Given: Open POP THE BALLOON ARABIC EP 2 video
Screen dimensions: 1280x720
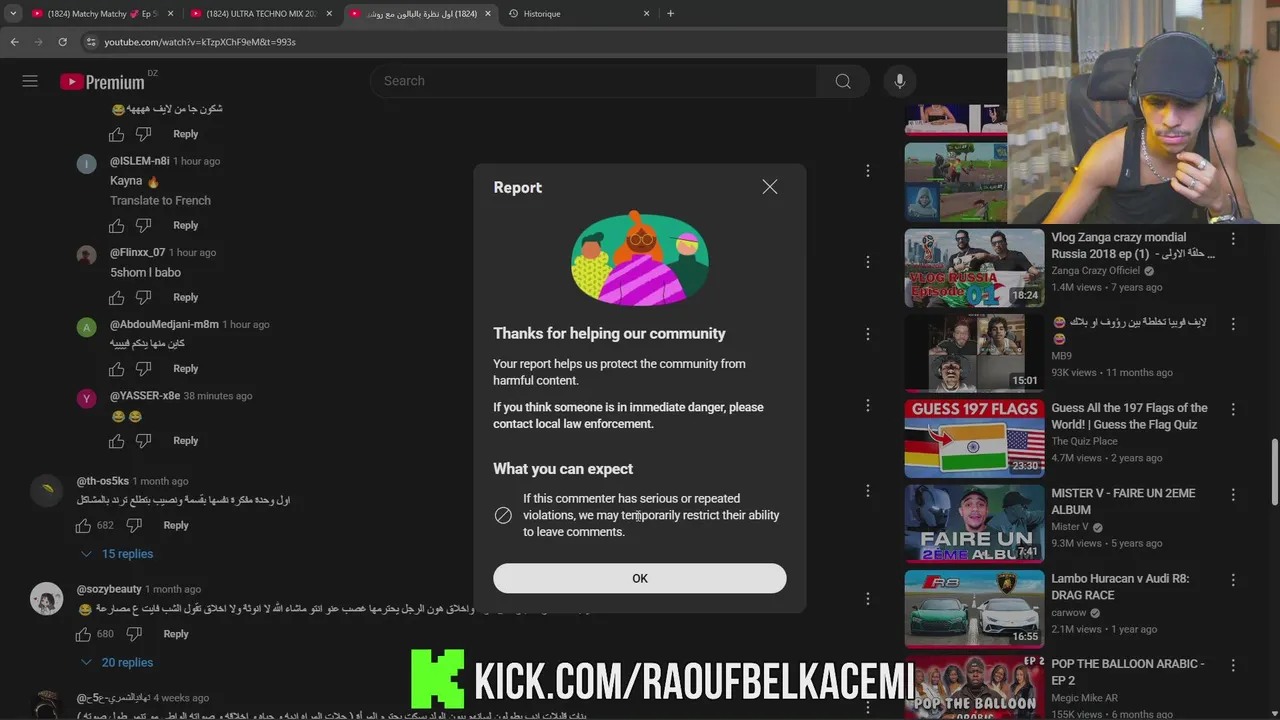Looking at the screenshot, I should (x=974, y=688).
